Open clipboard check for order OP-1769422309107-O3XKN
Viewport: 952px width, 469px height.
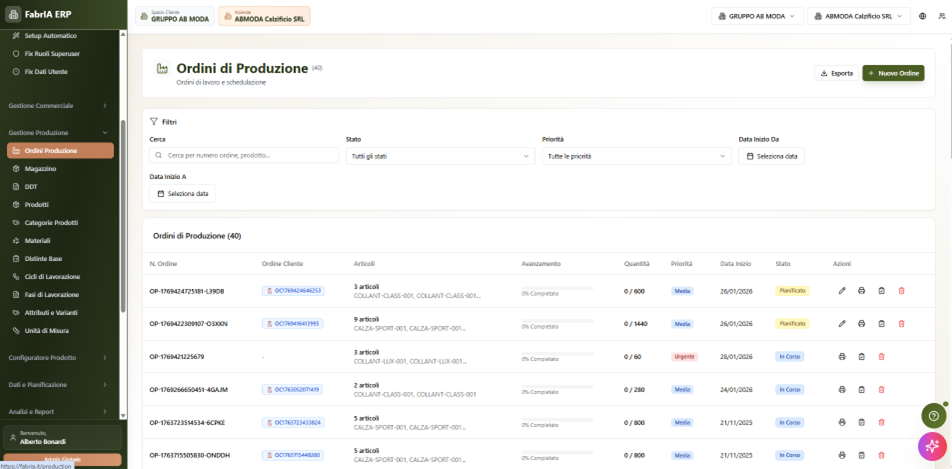pos(881,324)
